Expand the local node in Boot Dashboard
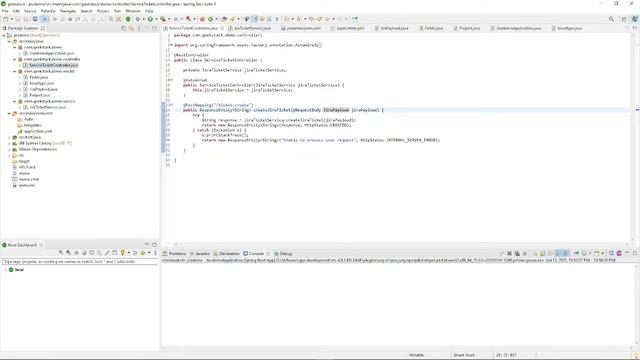Image resolution: width=640 pixels, height=360 pixels. [x=5, y=270]
